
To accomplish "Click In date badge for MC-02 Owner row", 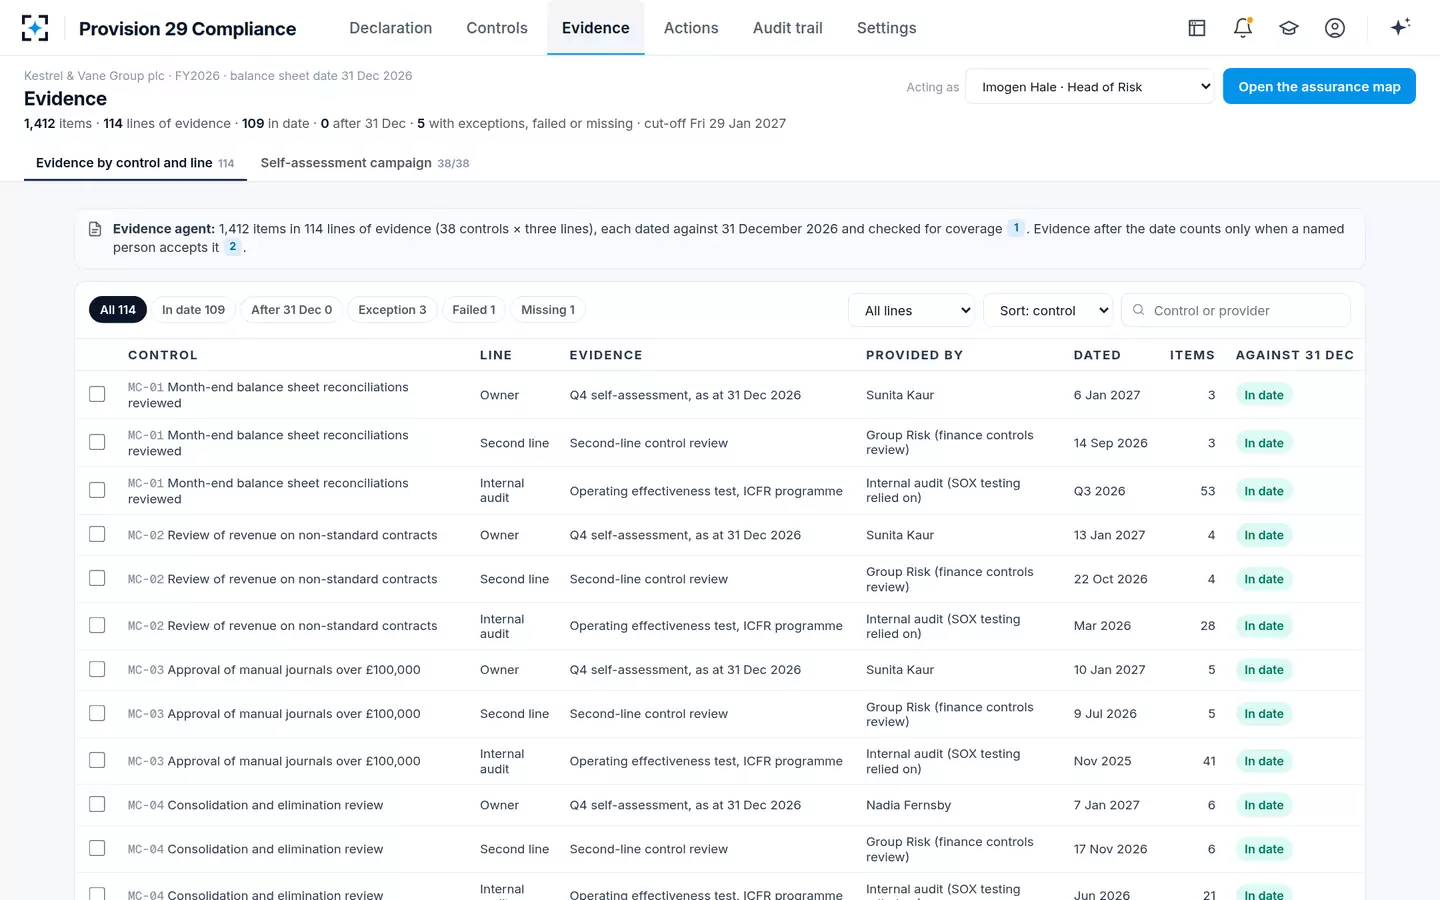I will (x=1264, y=535).
